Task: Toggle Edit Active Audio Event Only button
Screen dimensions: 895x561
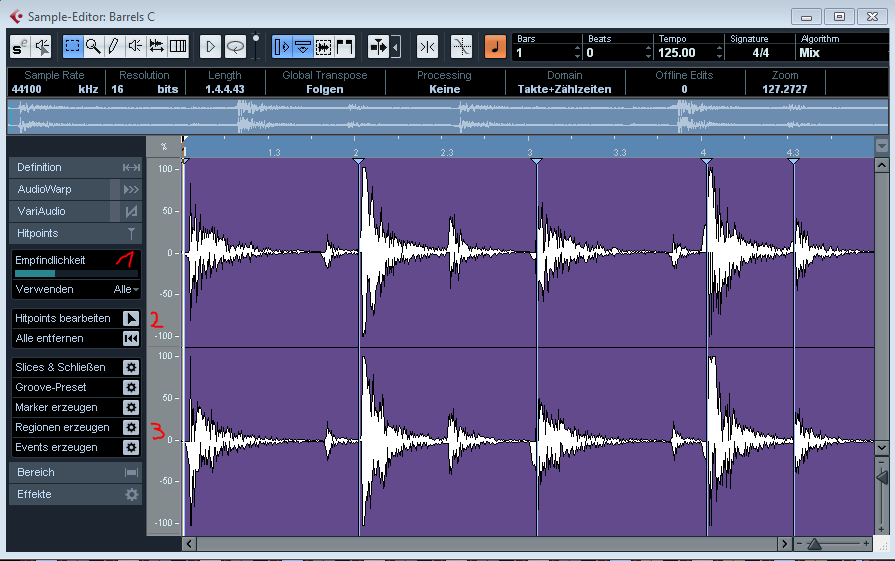Action: (x=303, y=47)
